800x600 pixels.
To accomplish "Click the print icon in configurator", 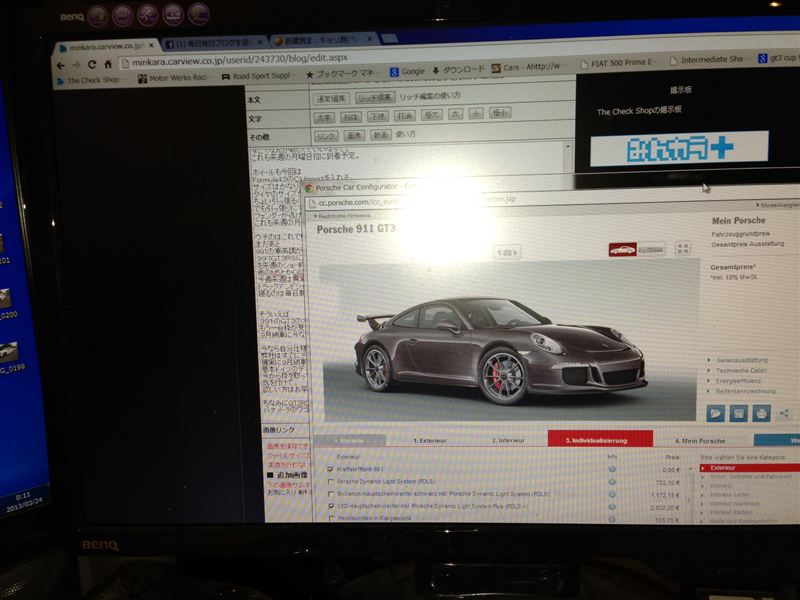I will [761, 413].
